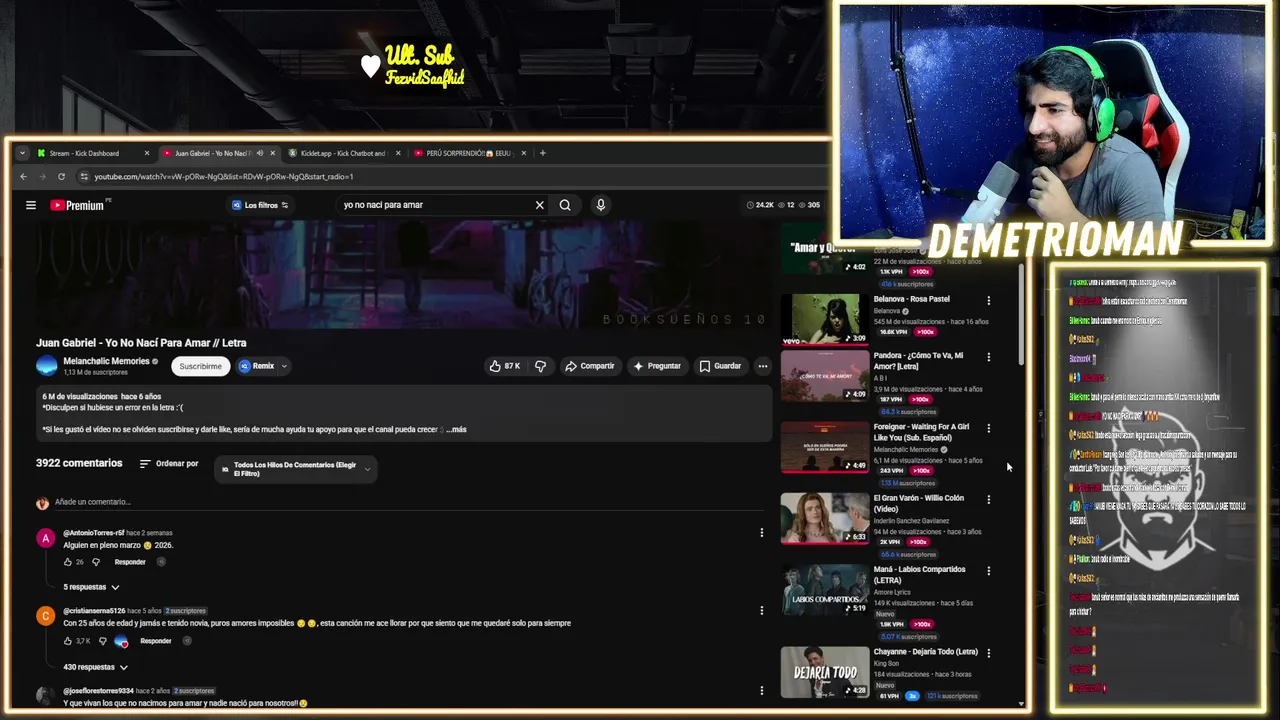Close Kicklet.app tab

tap(398, 153)
